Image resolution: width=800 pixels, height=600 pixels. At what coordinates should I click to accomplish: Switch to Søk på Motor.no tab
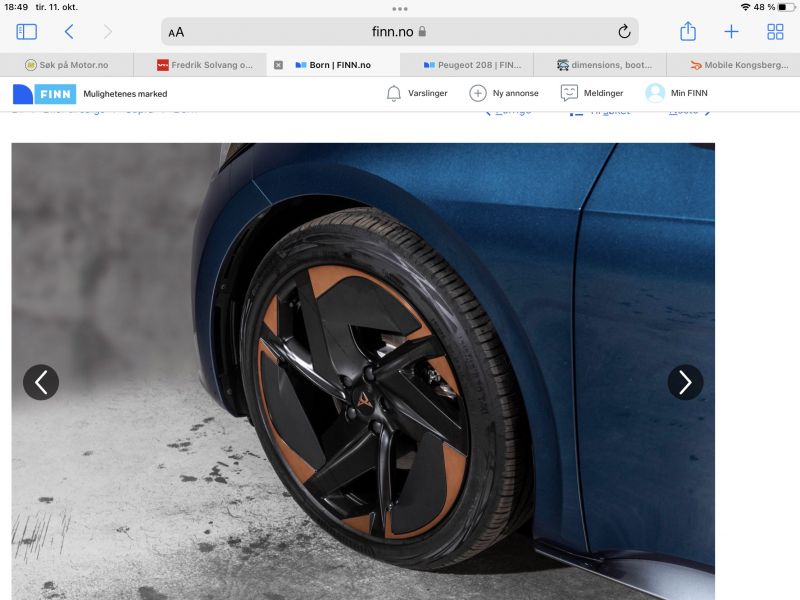(67, 65)
